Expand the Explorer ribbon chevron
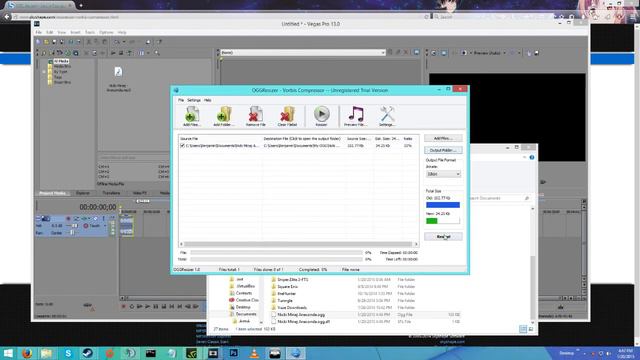 [x=524, y=157]
